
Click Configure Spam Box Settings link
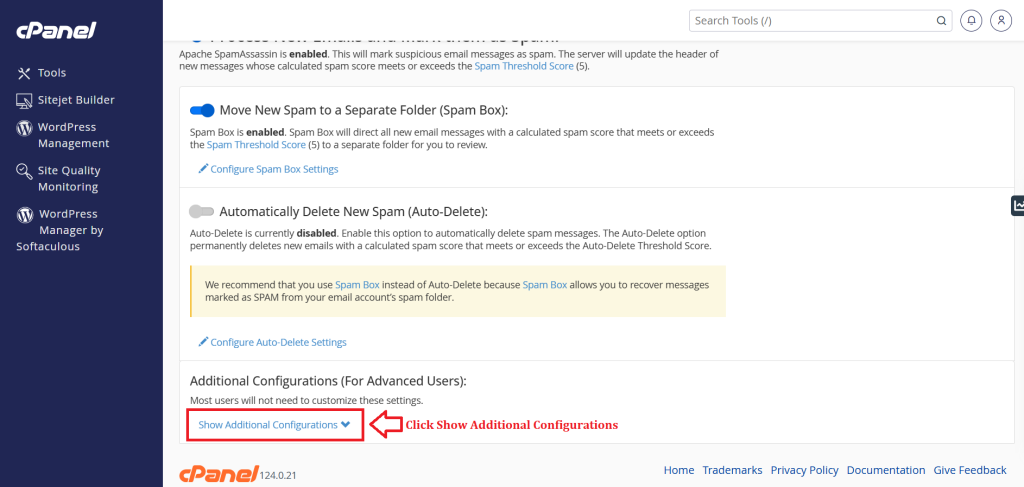274,169
